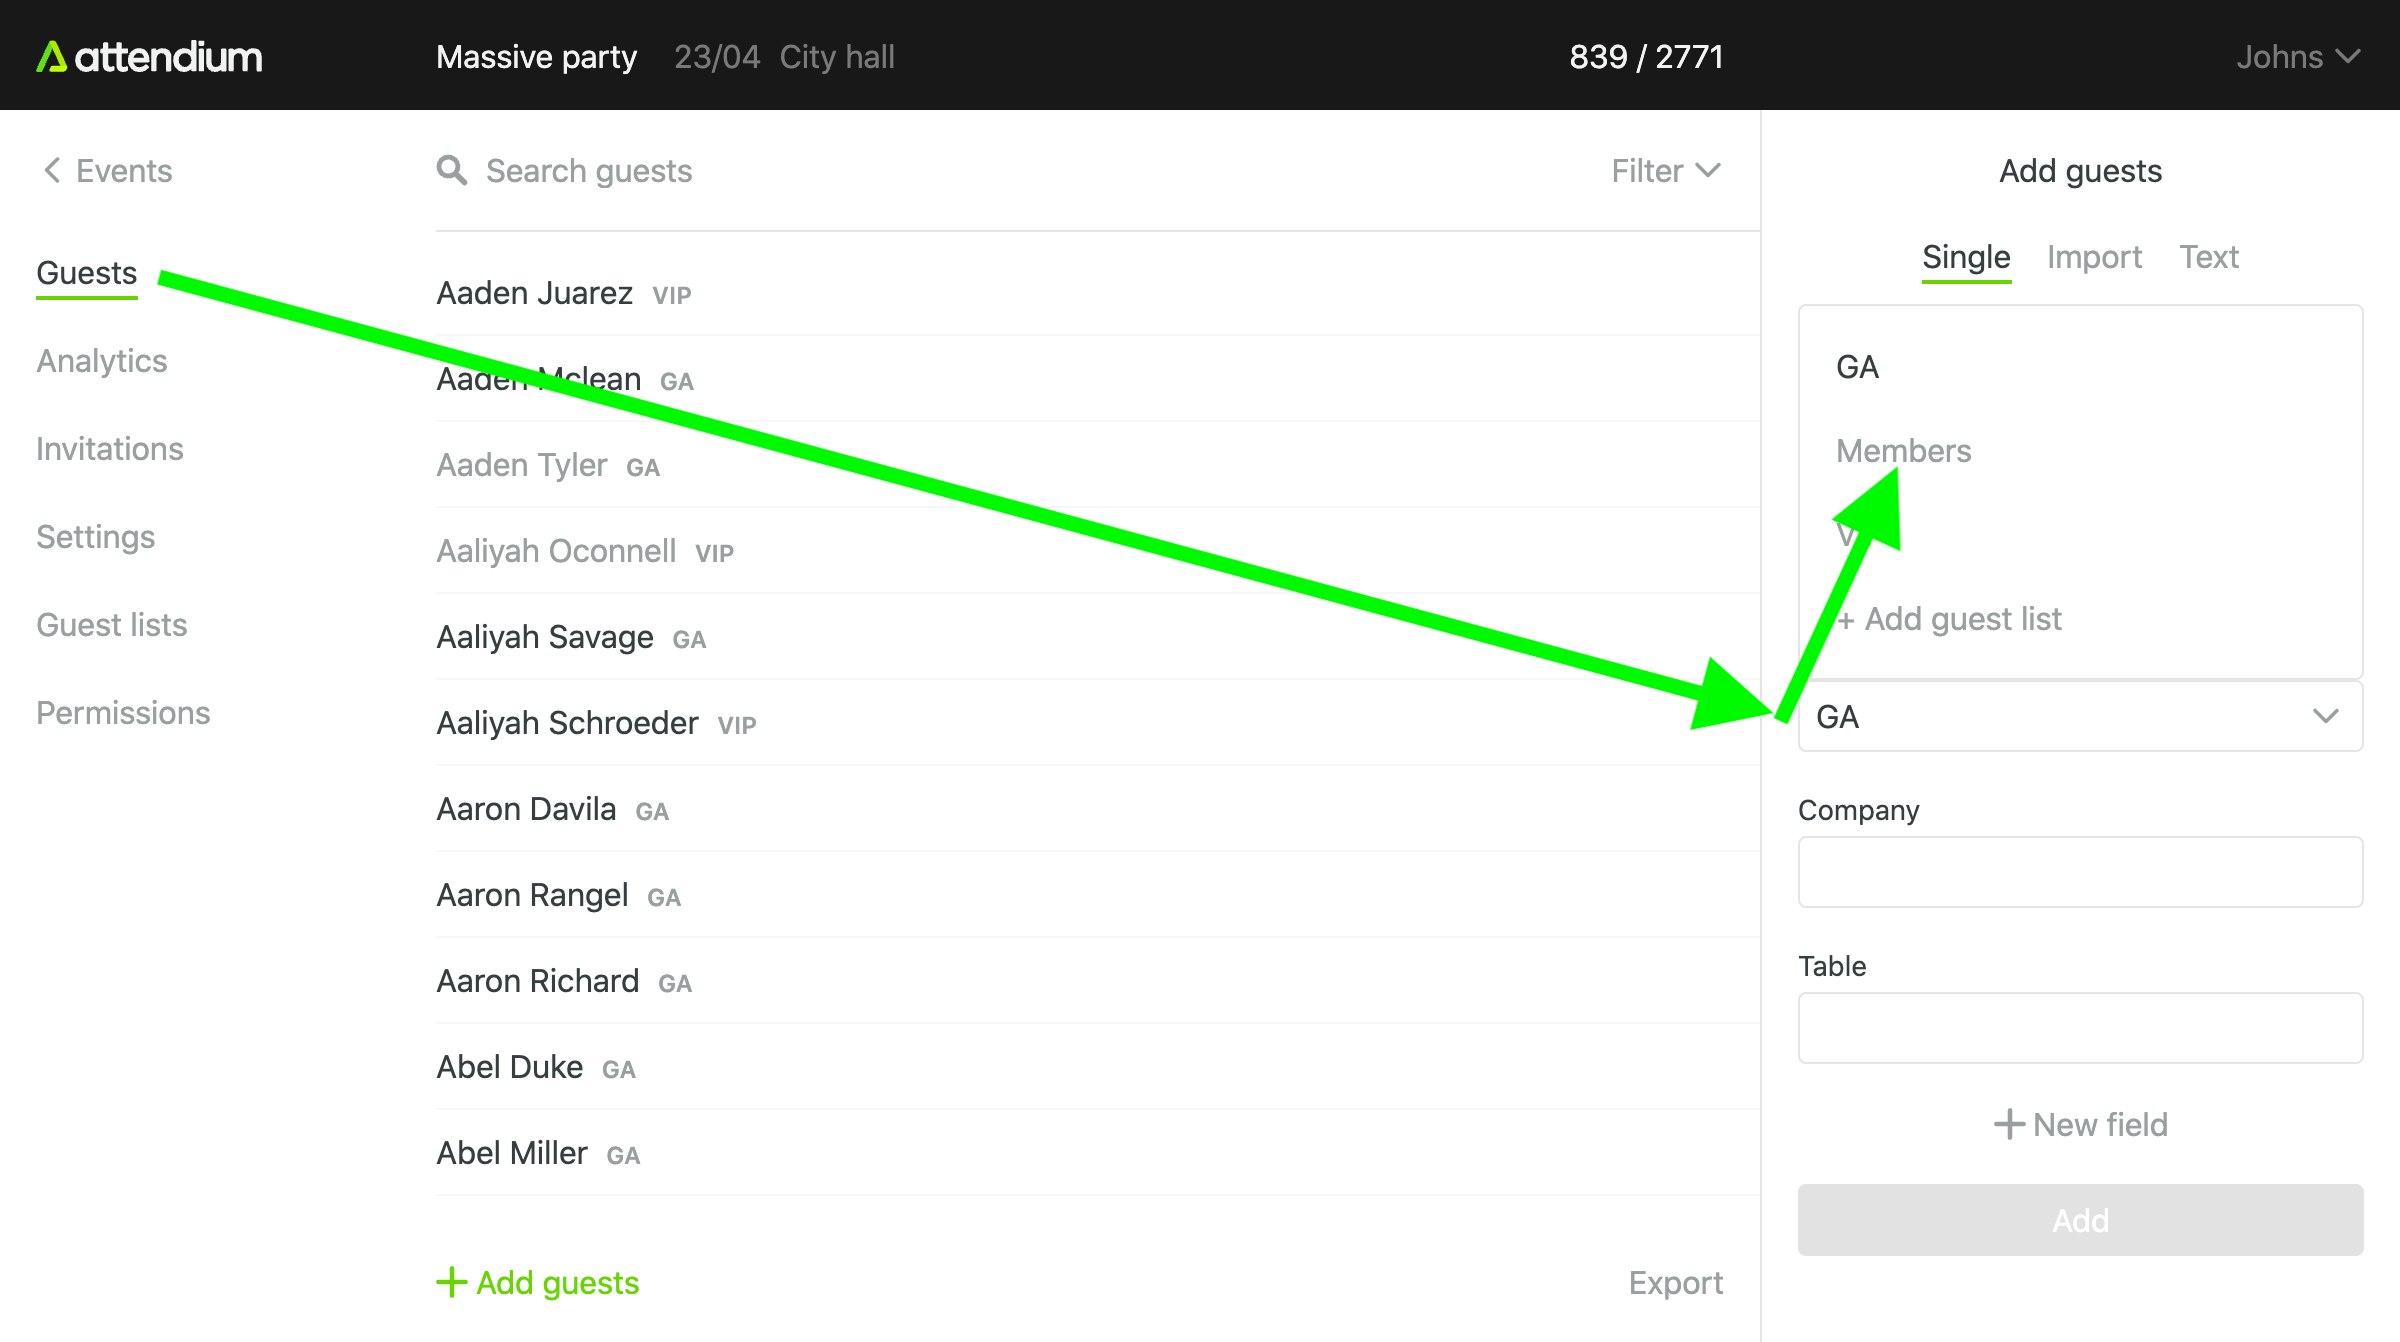The height and width of the screenshot is (1342, 2400).
Task: Switch to the Text tab
Action: [2208, 257]
